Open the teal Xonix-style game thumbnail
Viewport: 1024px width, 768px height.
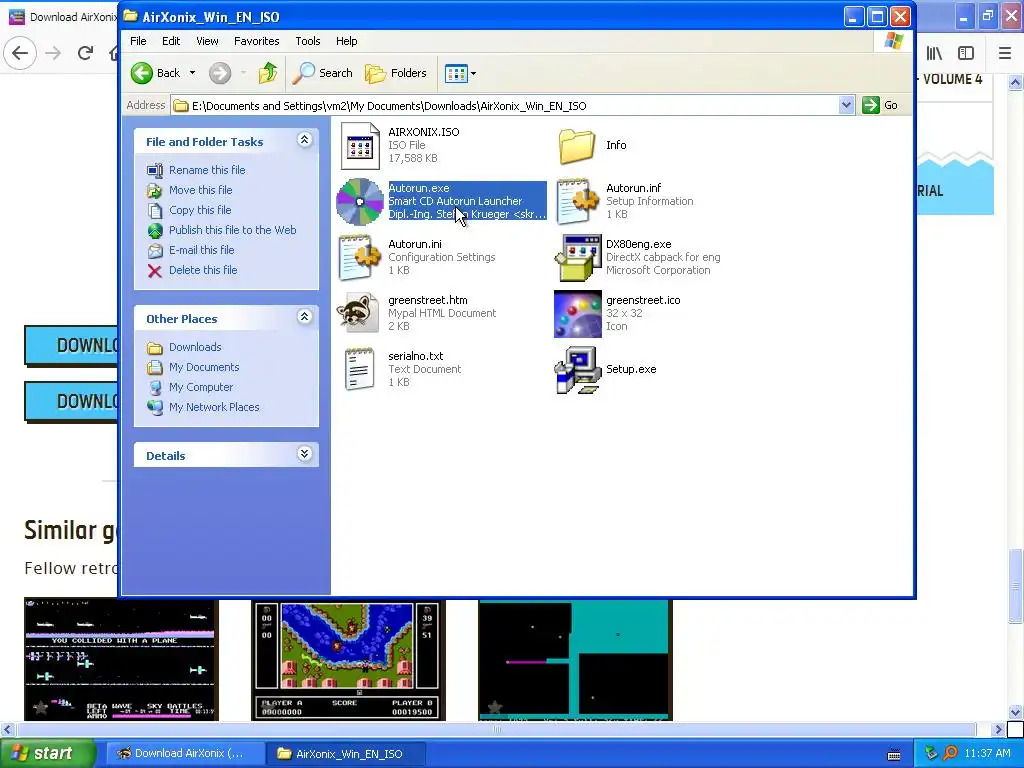point(575,661)
